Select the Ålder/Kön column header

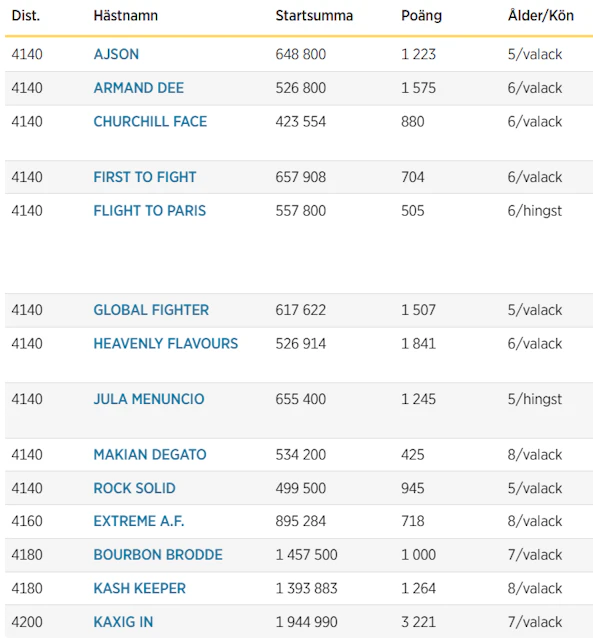540,15
